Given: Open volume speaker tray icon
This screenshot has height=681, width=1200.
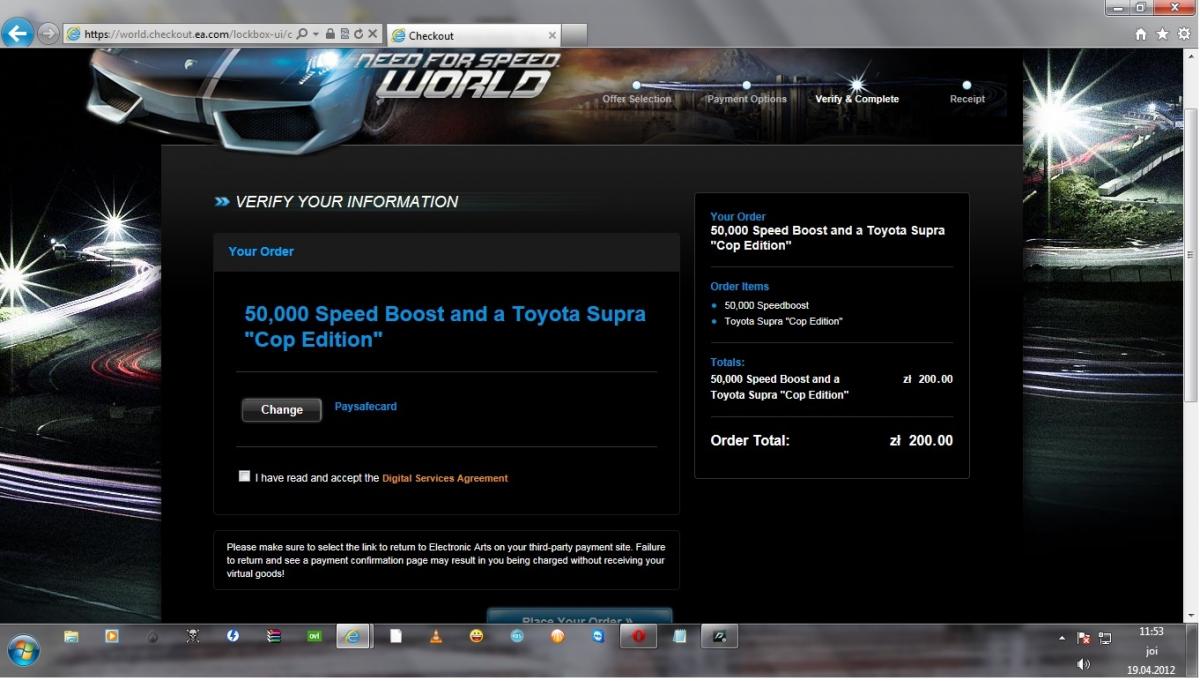Looking at the screenshot, I should coord(1083,663).
